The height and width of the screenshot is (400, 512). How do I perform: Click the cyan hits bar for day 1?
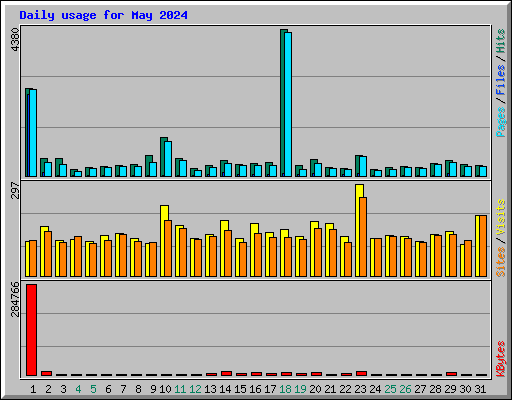pos(33,133)
